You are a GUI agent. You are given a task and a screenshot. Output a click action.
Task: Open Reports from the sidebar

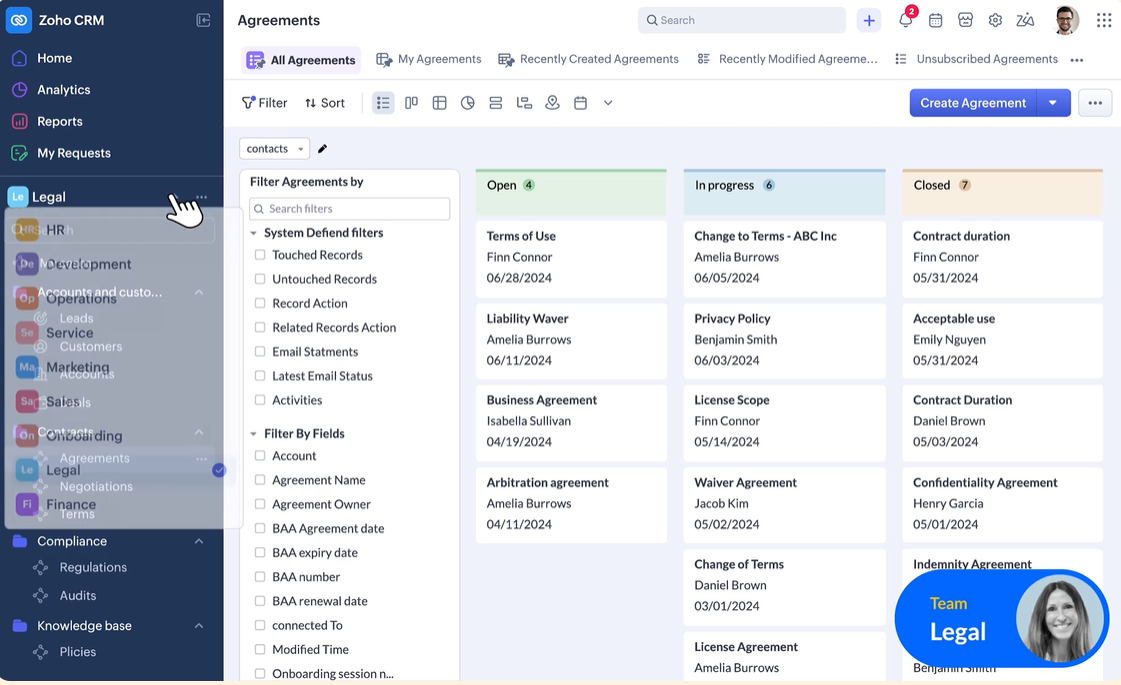point(59,121)
